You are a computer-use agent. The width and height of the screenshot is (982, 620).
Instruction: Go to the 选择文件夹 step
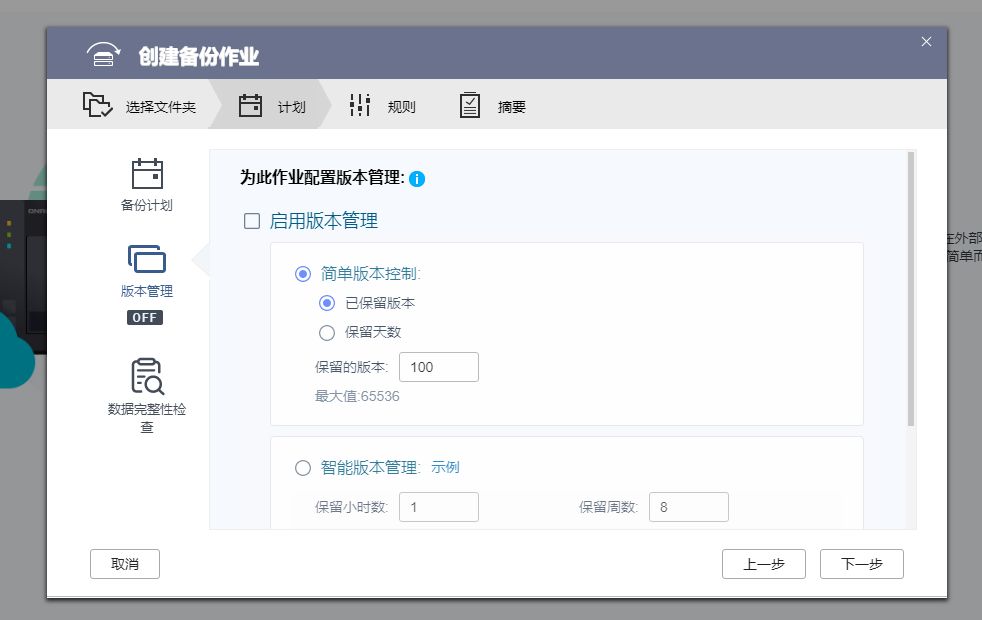pos(160,104)
